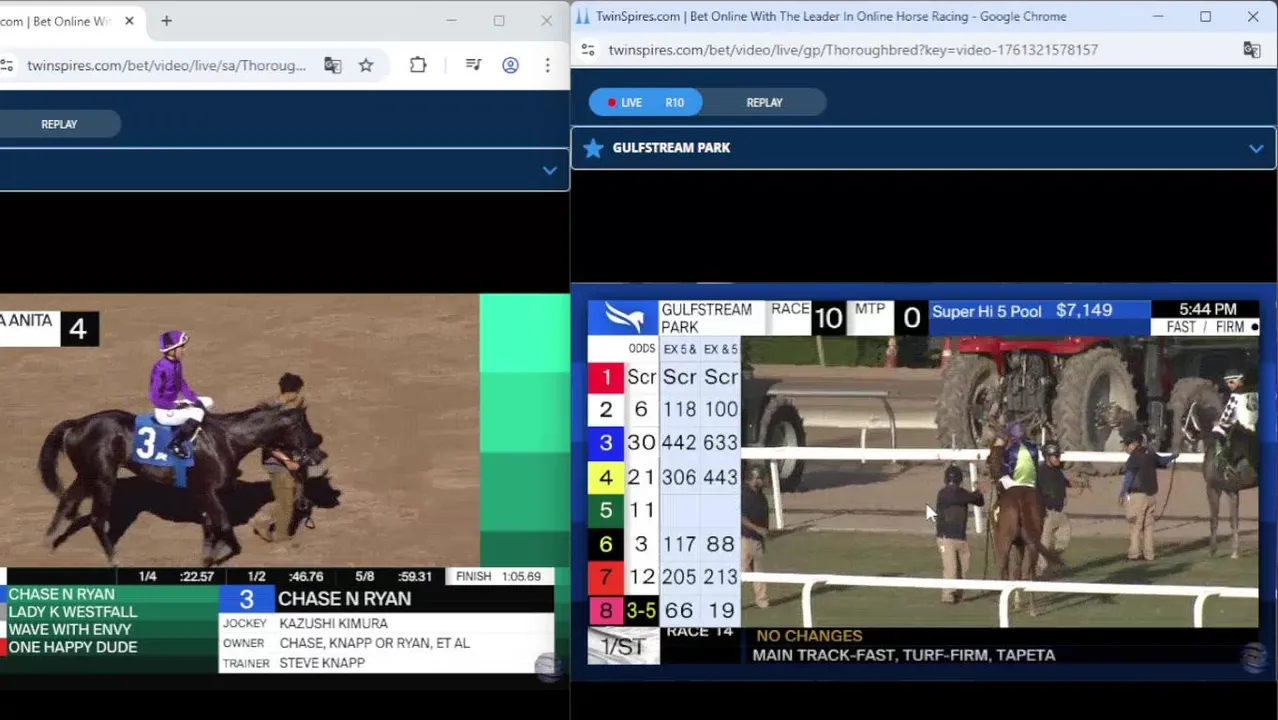The image size is (1278, 720).
Task: Expand the track dropdown chevron in left window
Action: tap(549, 170)
